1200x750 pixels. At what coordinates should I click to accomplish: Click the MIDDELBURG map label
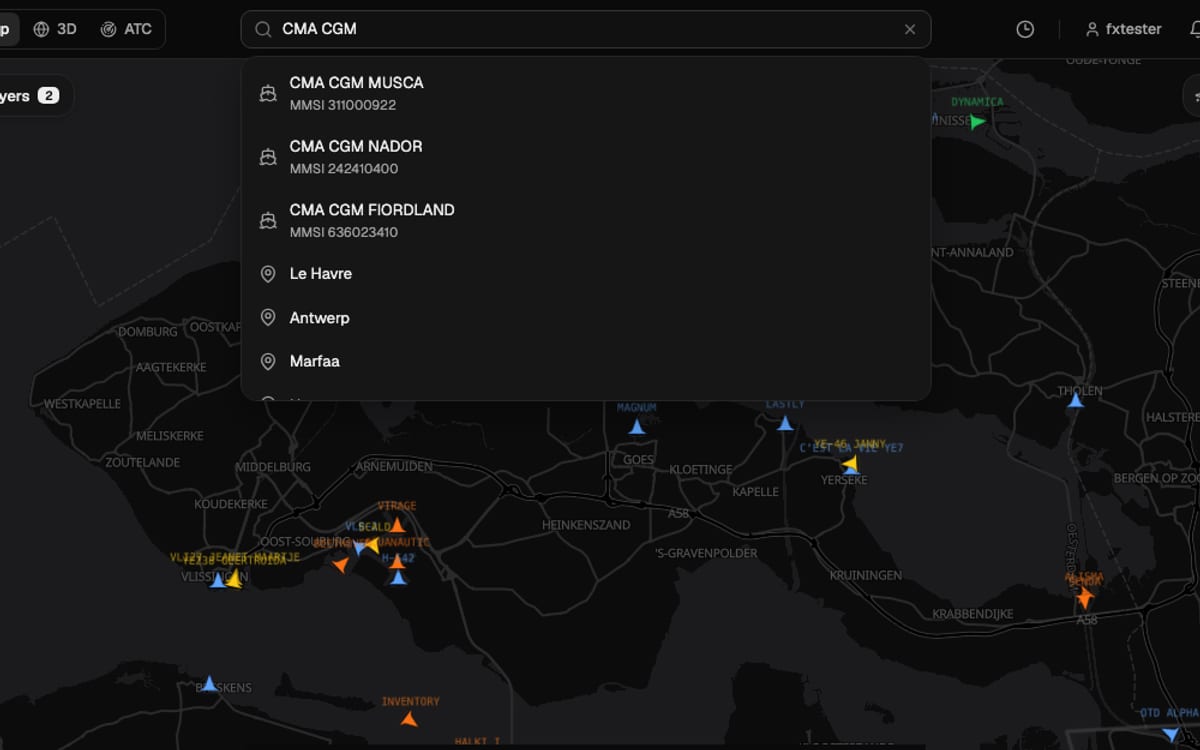click(273, 467)
